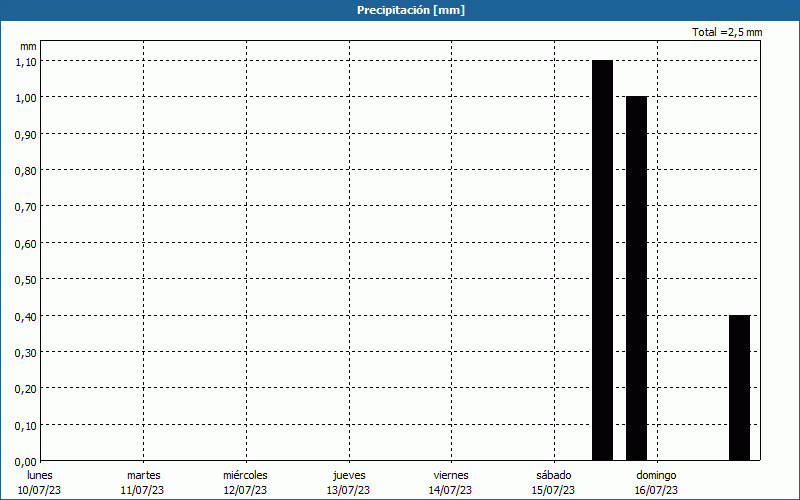Click the 'miércoles 12/07/23' axis label
Screen dimensions: 800x500
pos(245,483)
